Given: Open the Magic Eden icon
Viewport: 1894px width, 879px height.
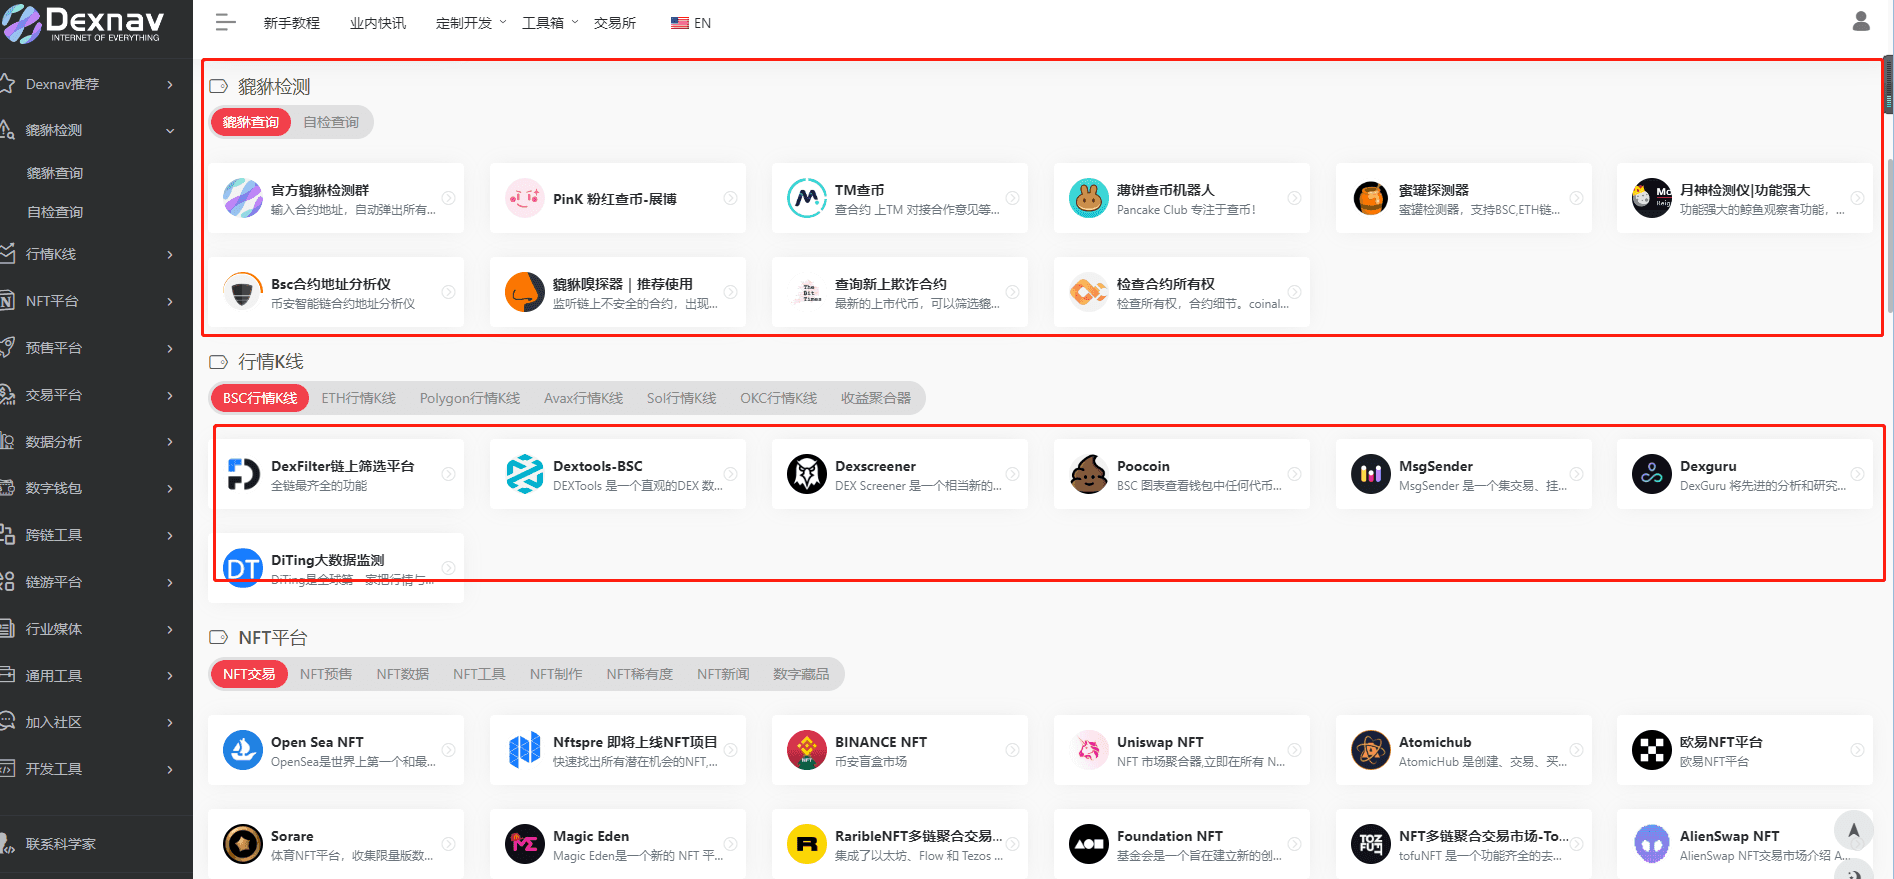Looking at the screenshot, I should (x=525, y=844).
